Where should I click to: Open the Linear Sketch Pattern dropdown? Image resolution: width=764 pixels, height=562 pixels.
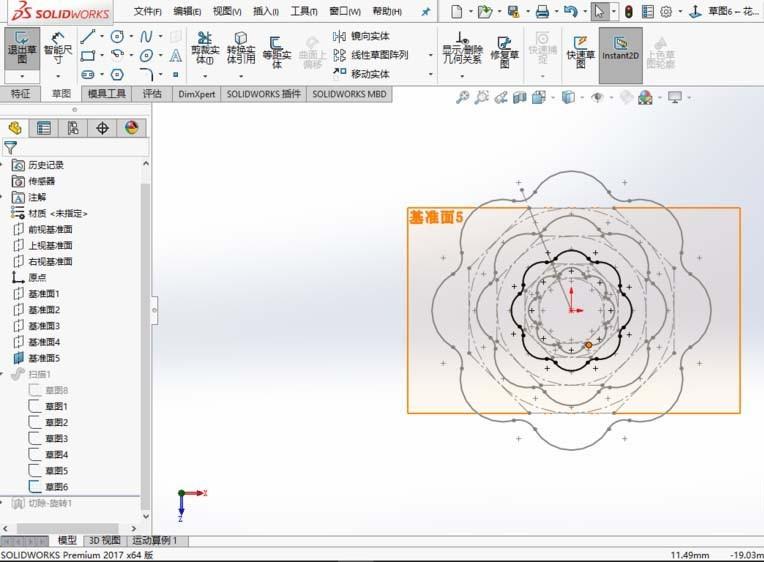pos(431,55)
